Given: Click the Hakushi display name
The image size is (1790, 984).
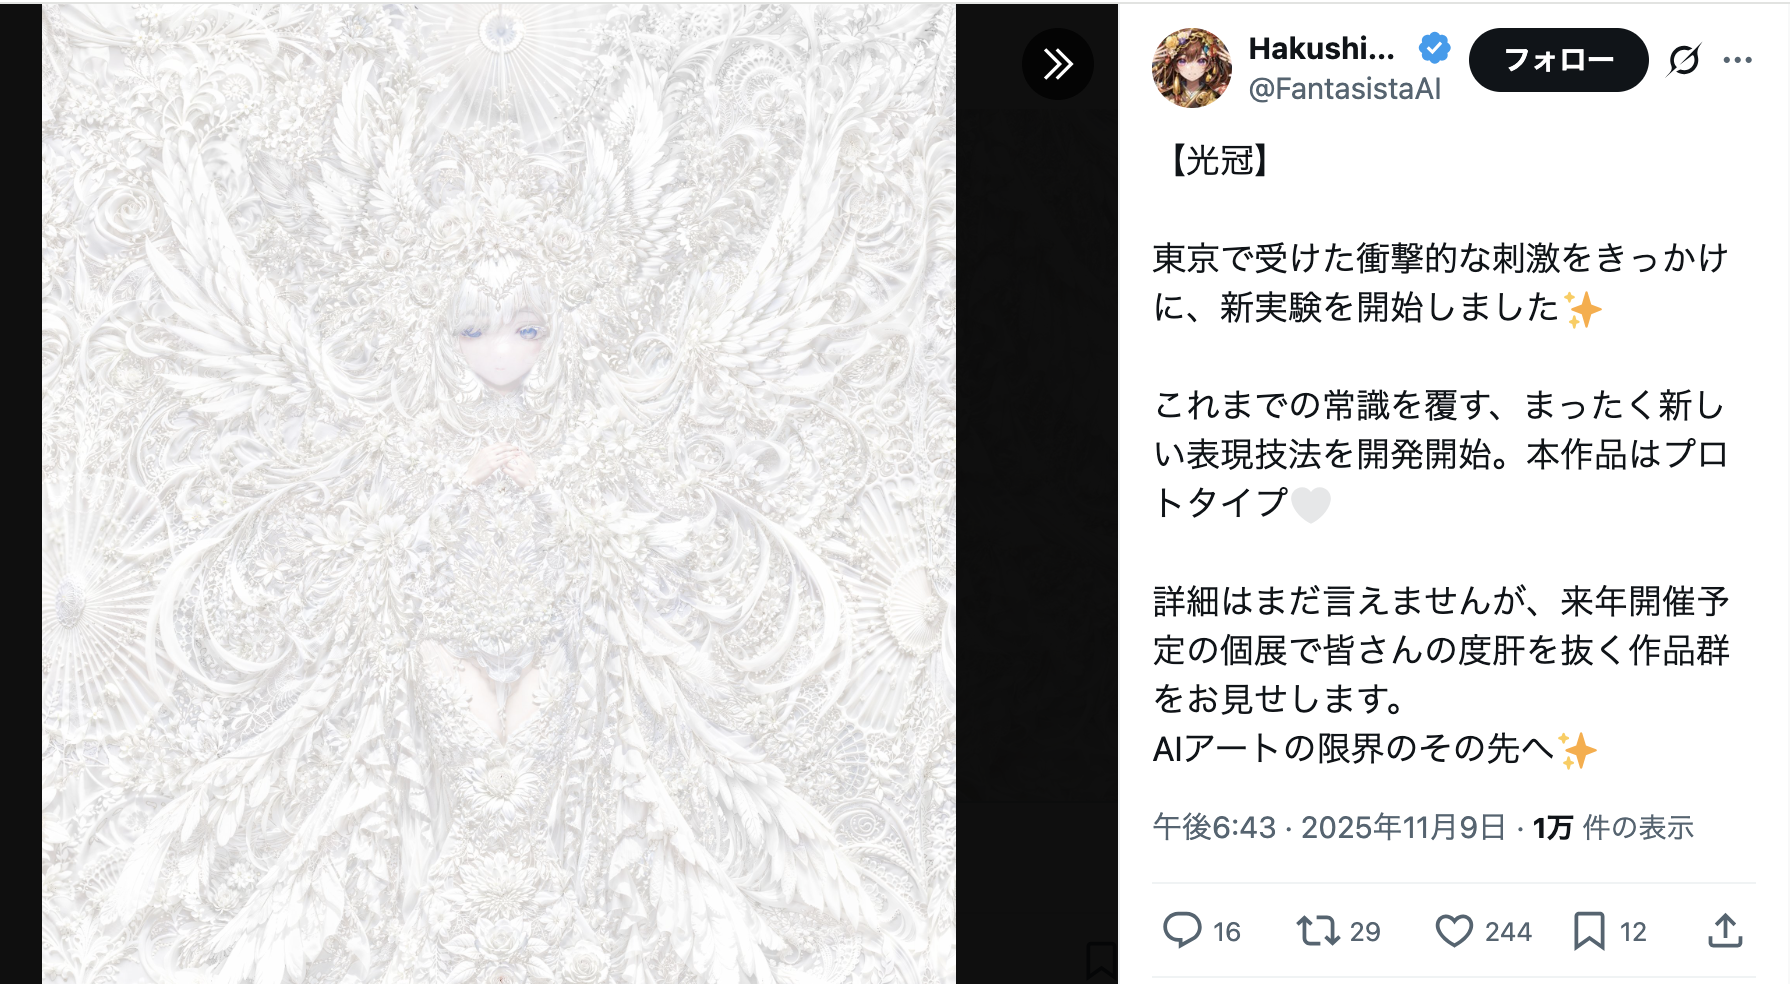Looking at the screenshot, I should click(1321, 48).
